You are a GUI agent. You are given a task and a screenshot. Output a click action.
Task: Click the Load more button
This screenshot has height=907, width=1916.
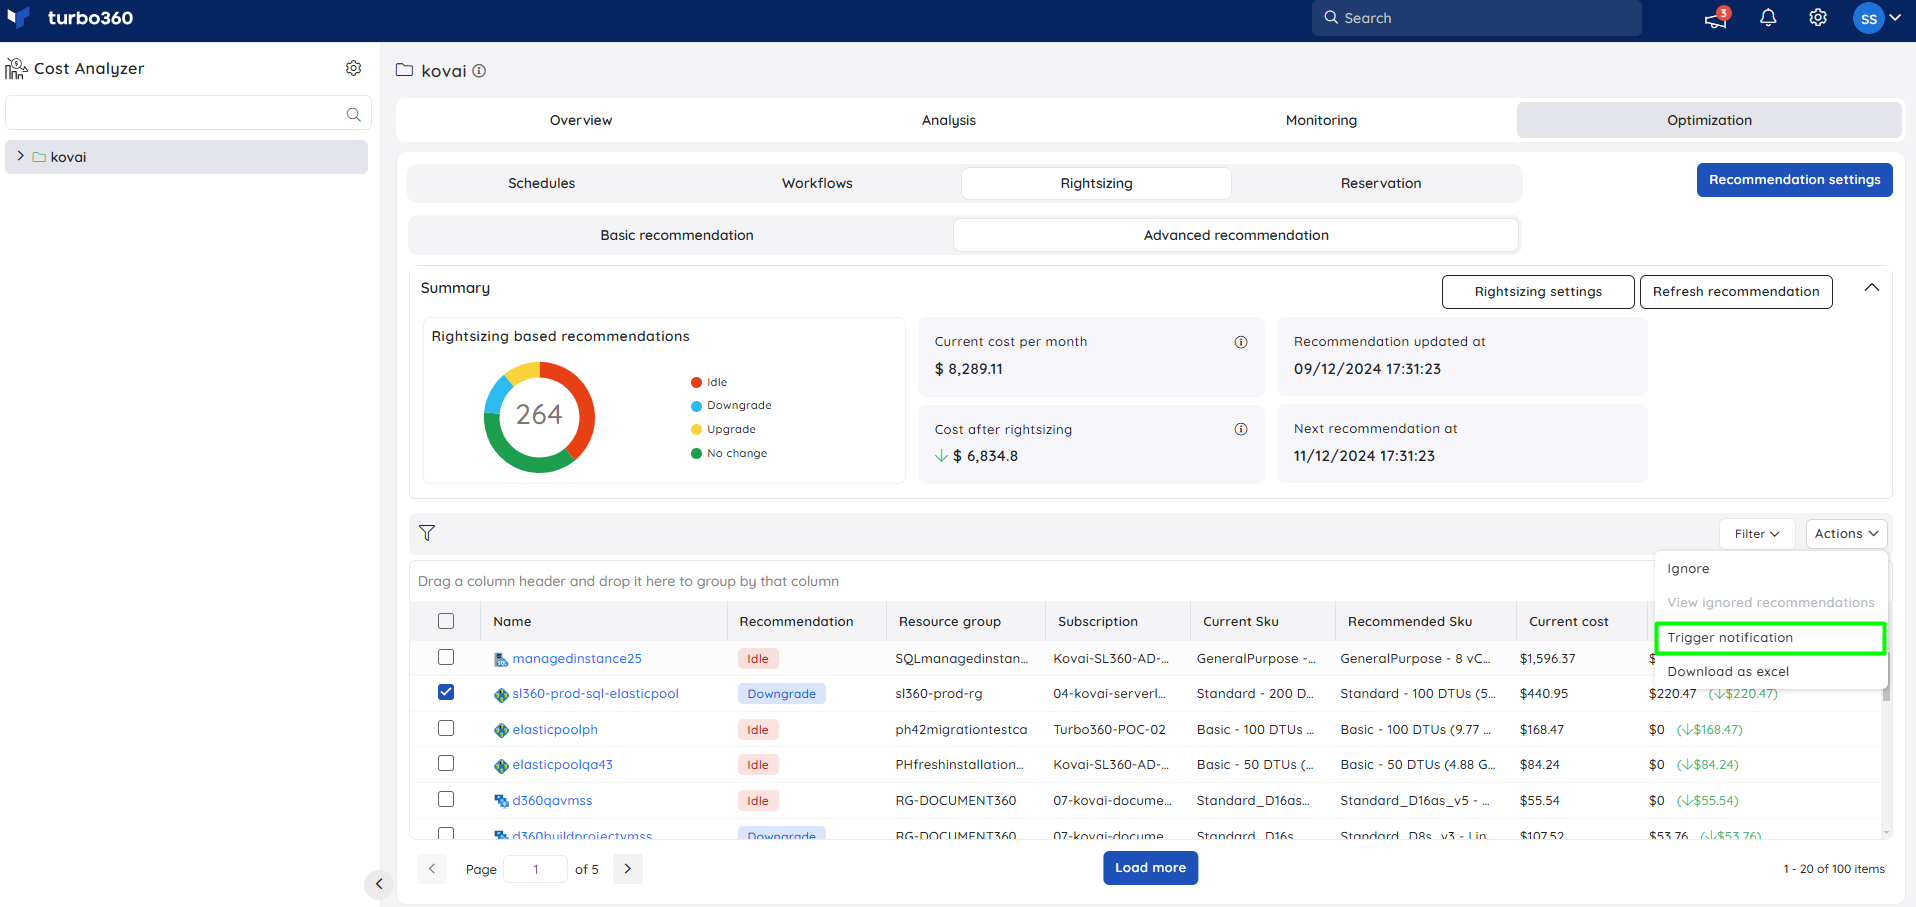click(1150, 868)
